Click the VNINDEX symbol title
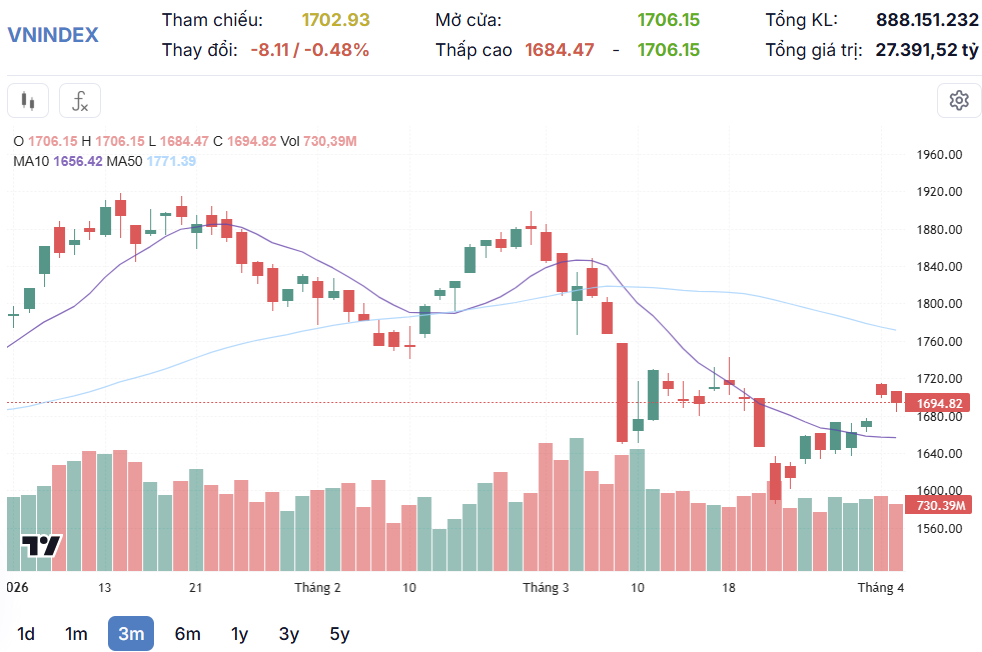The height and width of the screenshot is (652, 982). coord(53,34)
